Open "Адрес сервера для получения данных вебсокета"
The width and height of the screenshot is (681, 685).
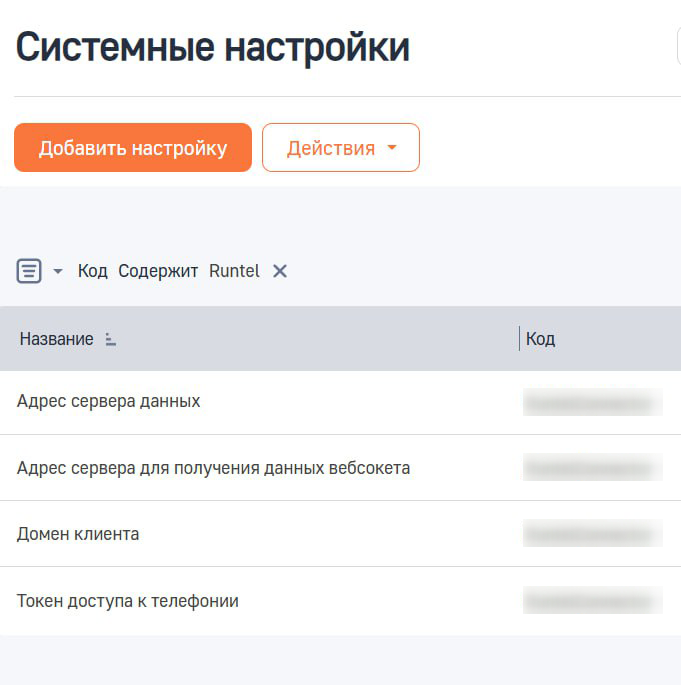[213, 468]
